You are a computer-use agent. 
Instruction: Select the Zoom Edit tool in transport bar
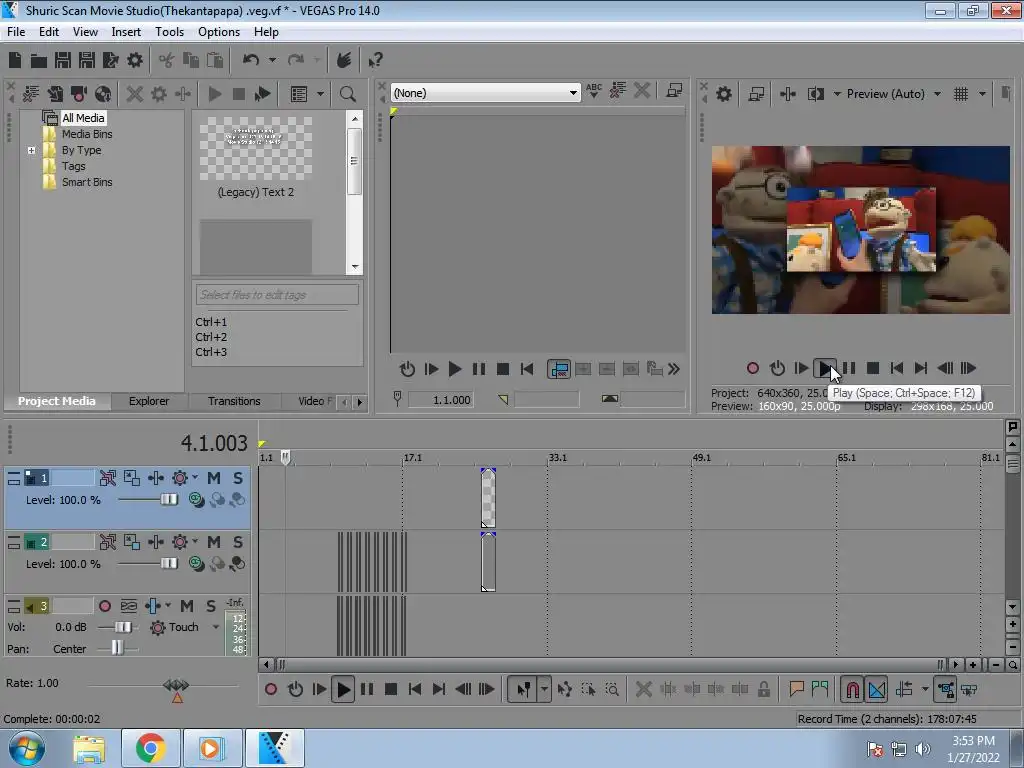click(x=612, y=689)
